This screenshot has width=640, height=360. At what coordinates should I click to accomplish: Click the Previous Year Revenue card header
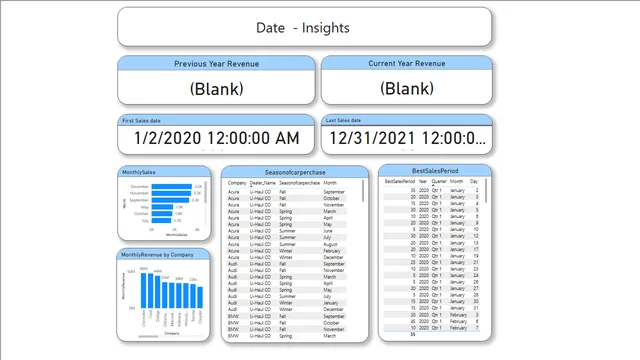coord(216,64)
